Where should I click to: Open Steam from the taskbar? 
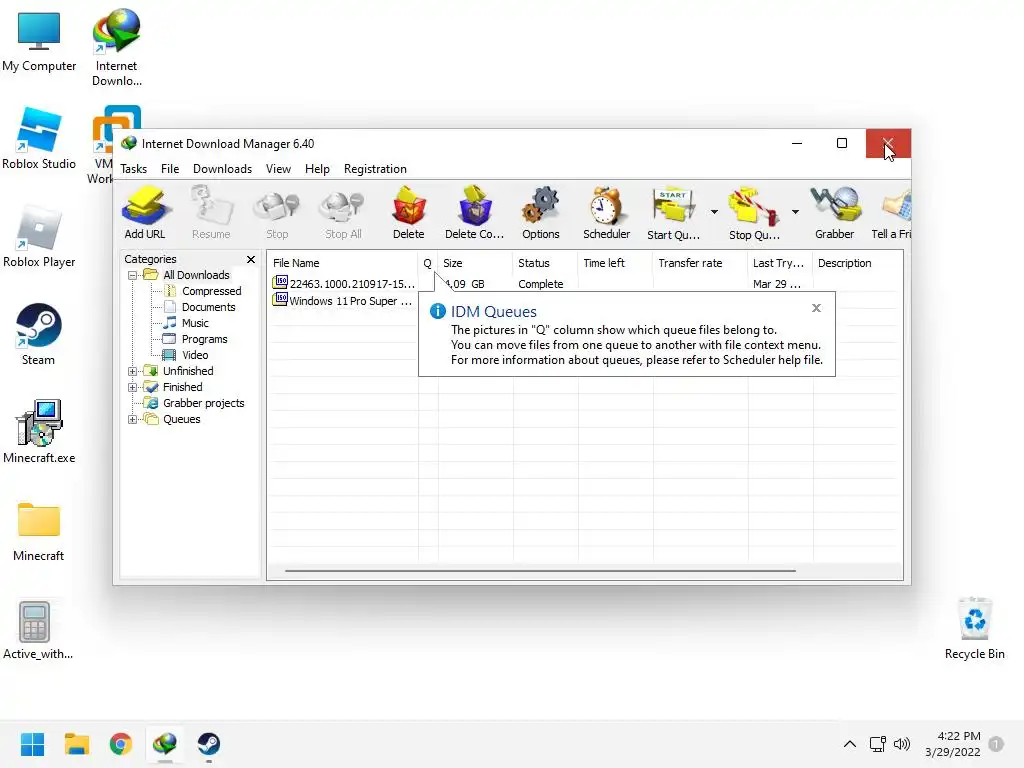209,744
